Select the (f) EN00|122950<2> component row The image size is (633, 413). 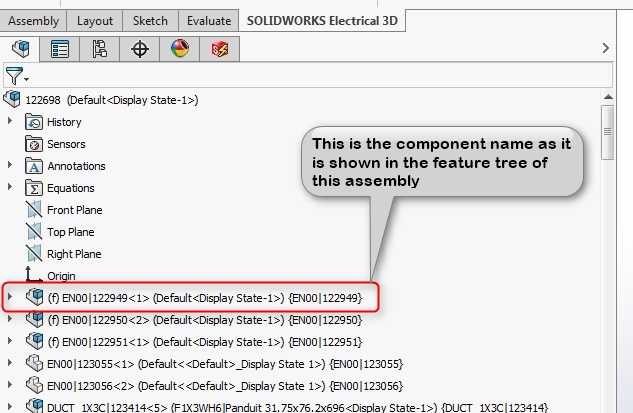205,320
